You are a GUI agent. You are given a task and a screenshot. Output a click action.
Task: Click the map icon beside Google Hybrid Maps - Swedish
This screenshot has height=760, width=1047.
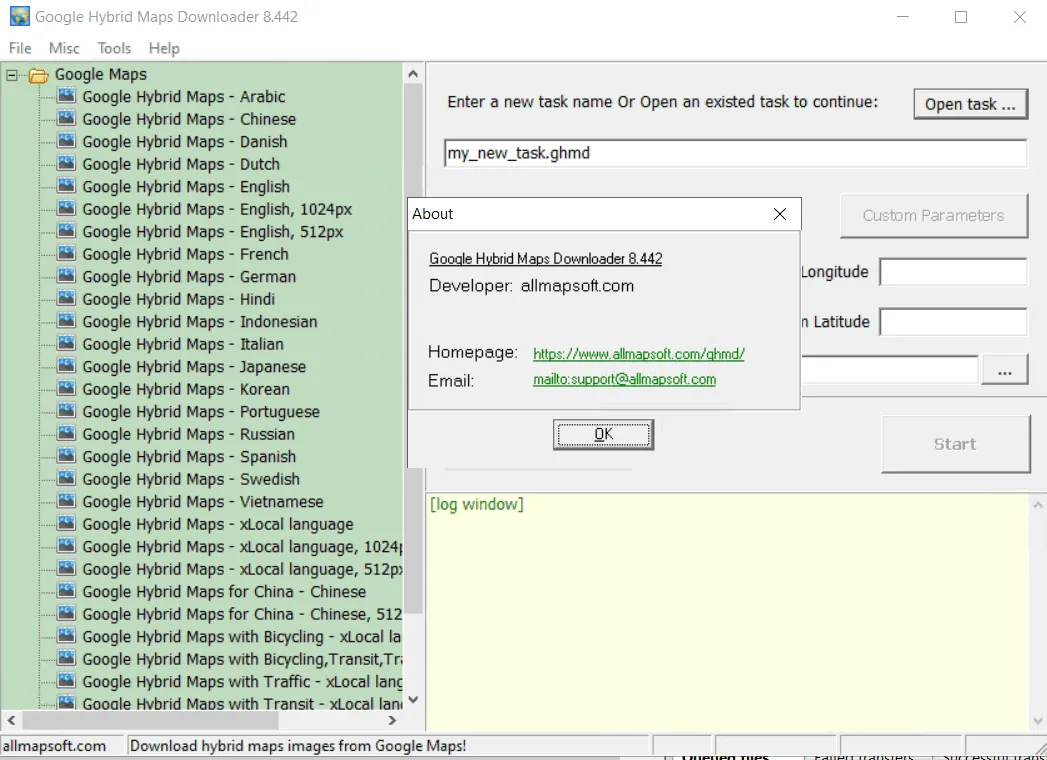pos(66,478)
